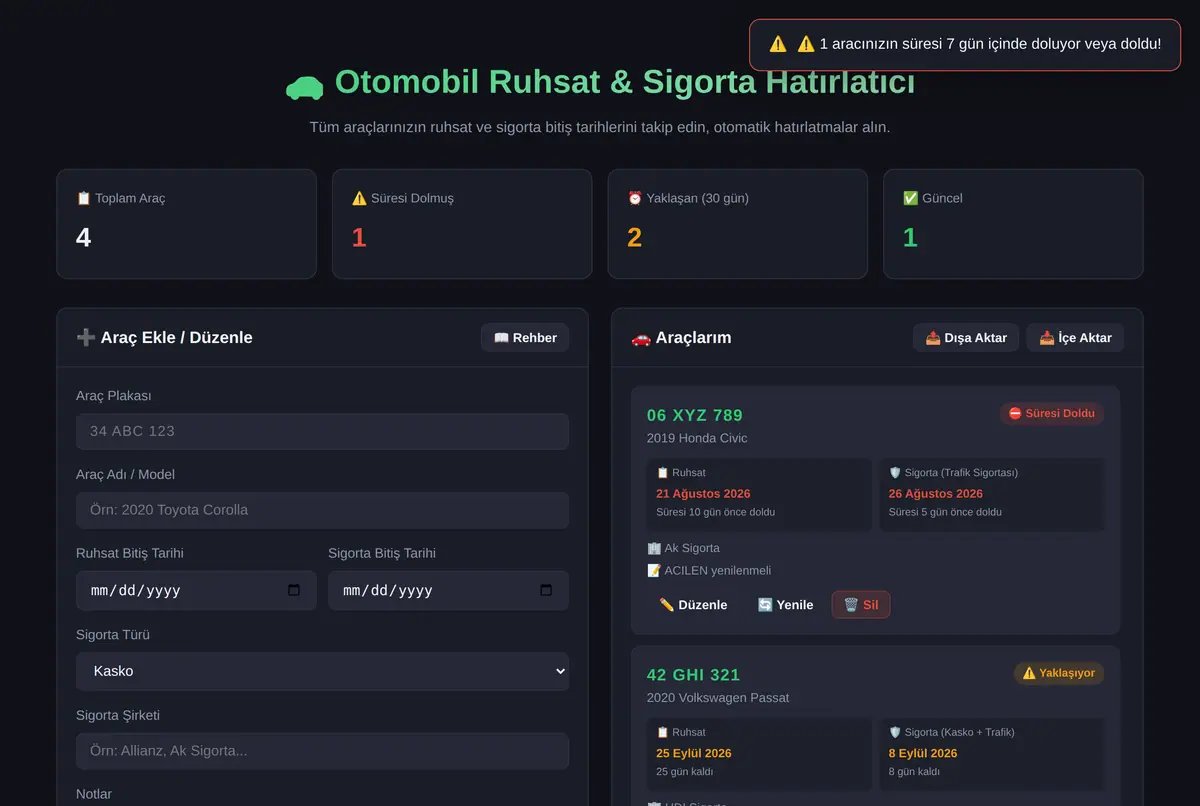1200x806 pixels.
Task: Click the expiry warning toast notification
Action: [965, 45]
